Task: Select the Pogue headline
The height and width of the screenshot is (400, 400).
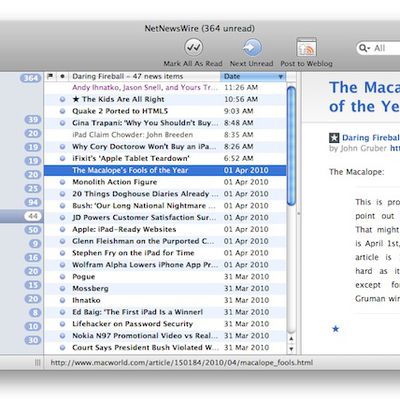Action: 84,277
